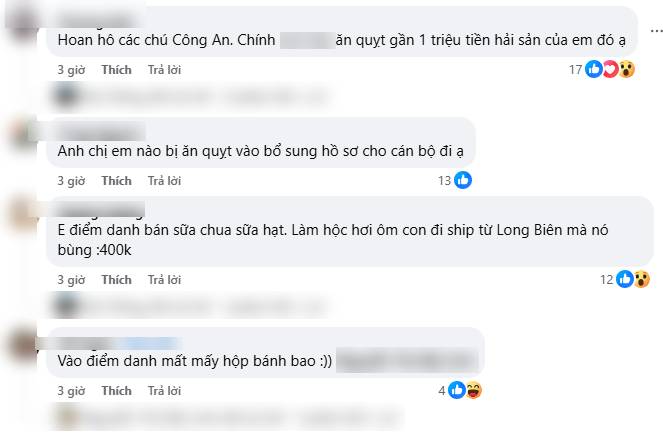This screenshot has height=435, width=663.
Task: Click wow emoji on sữa chua comment
Action: click(641, 279)
